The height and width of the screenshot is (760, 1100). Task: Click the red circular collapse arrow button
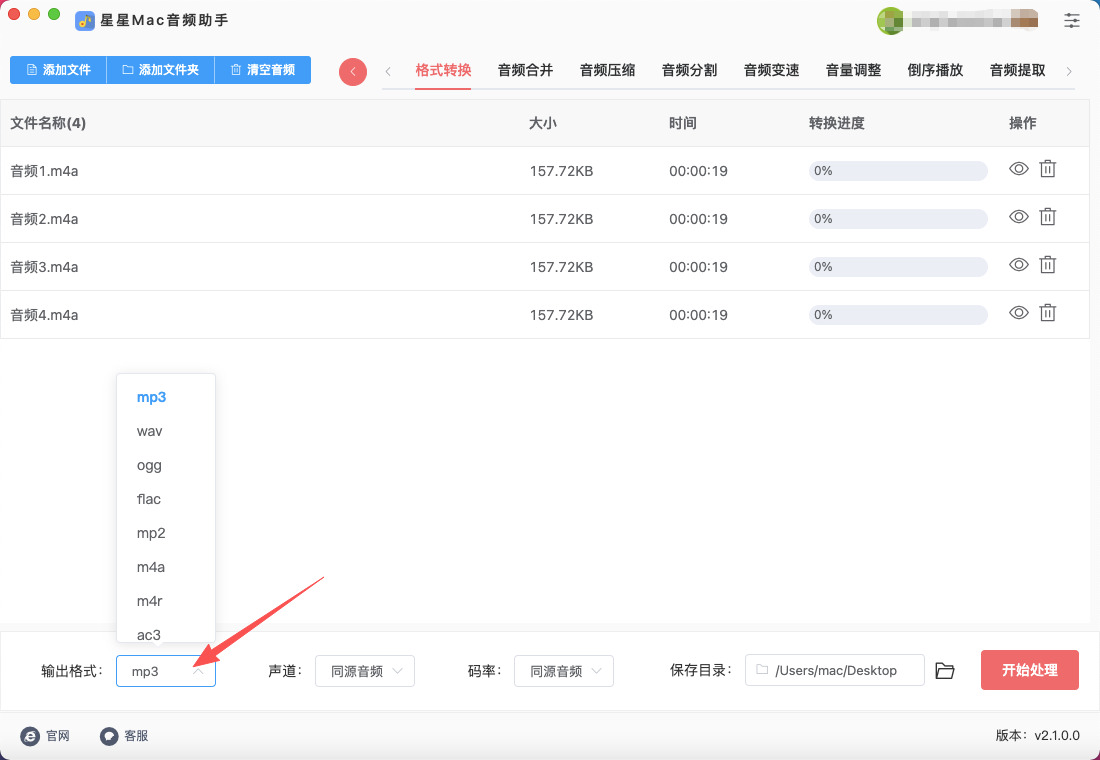[x=353, y=71]
